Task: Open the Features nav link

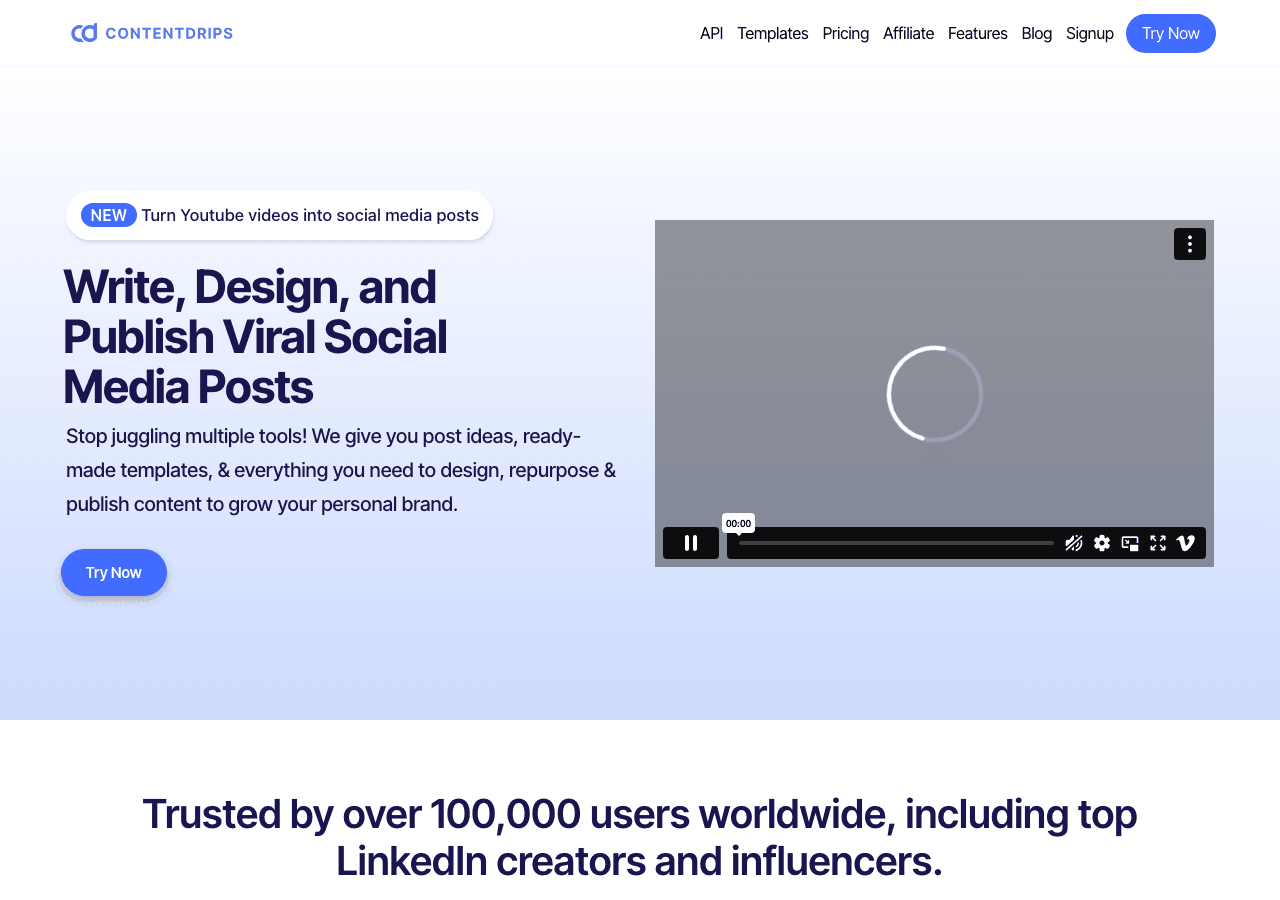Action: pos(977,33)
